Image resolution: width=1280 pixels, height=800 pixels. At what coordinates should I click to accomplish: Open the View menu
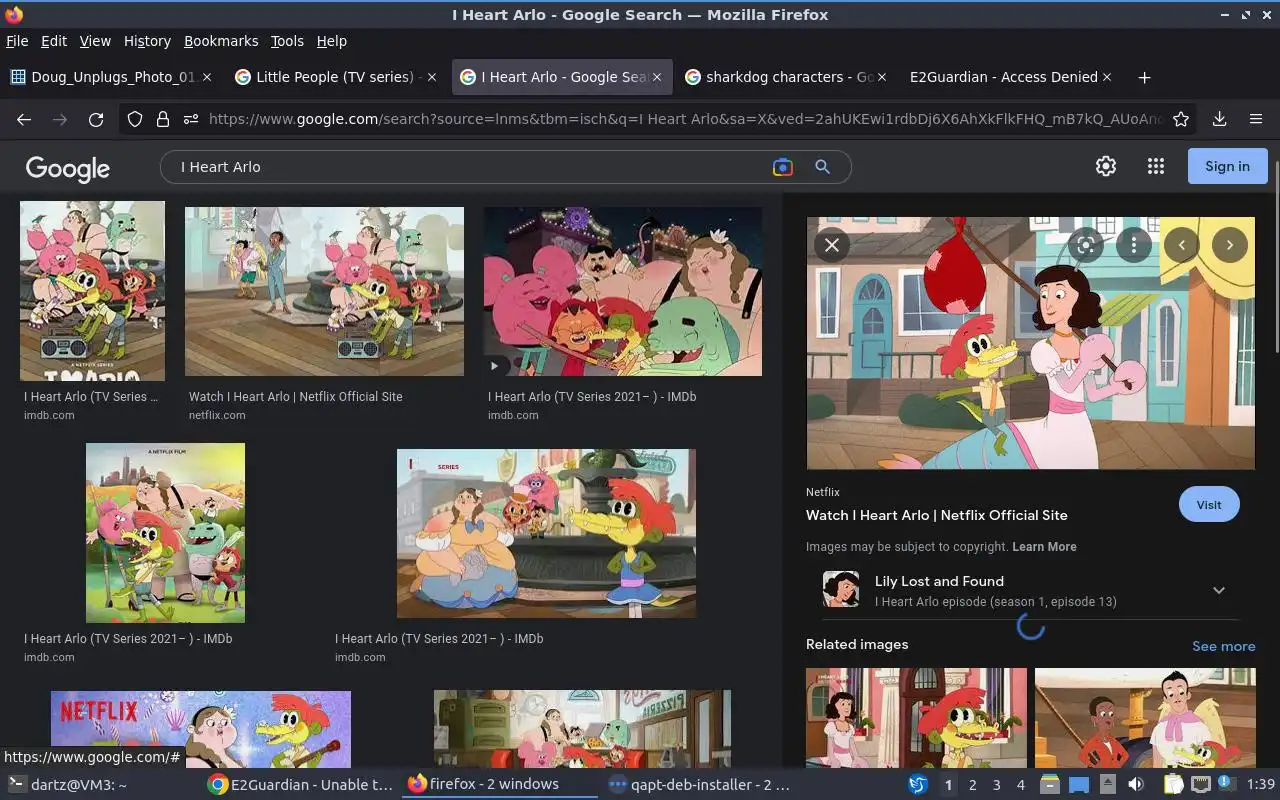coord(95,41)
